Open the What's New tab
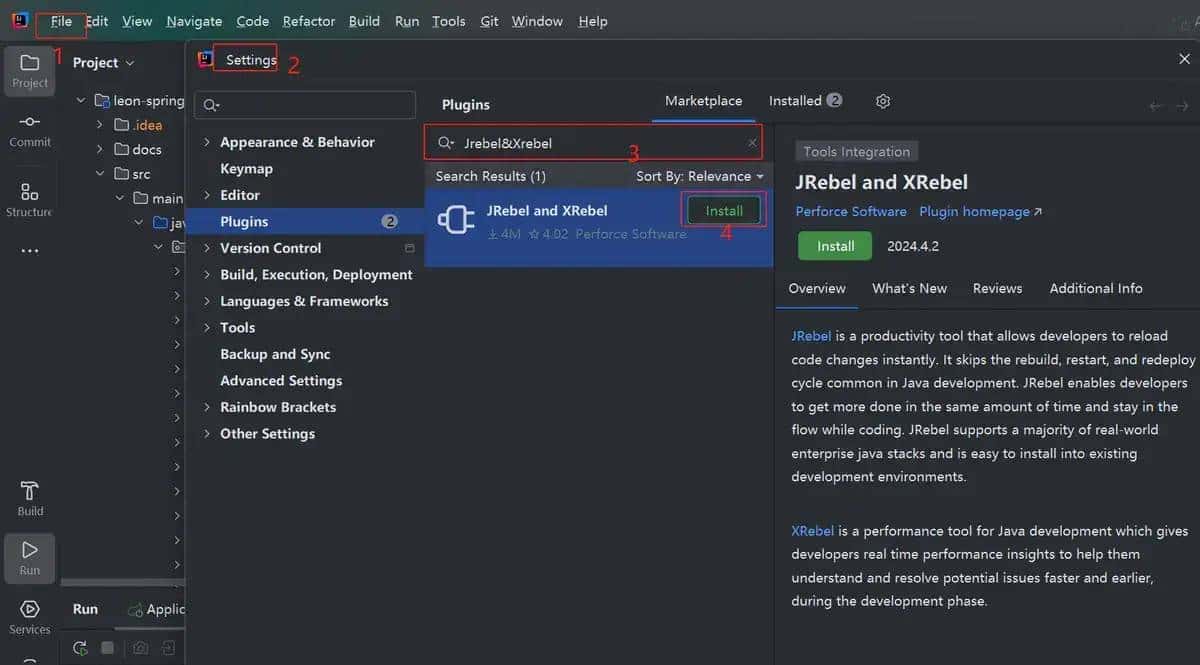 click(909, 288)
